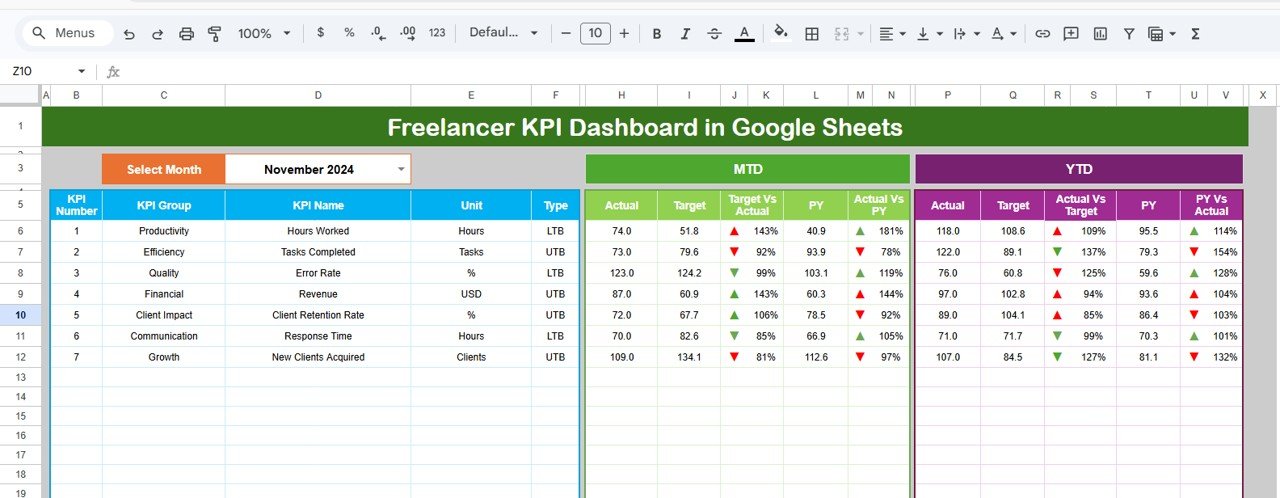
Task: Click the Print icon
Action: pos(186,34)
